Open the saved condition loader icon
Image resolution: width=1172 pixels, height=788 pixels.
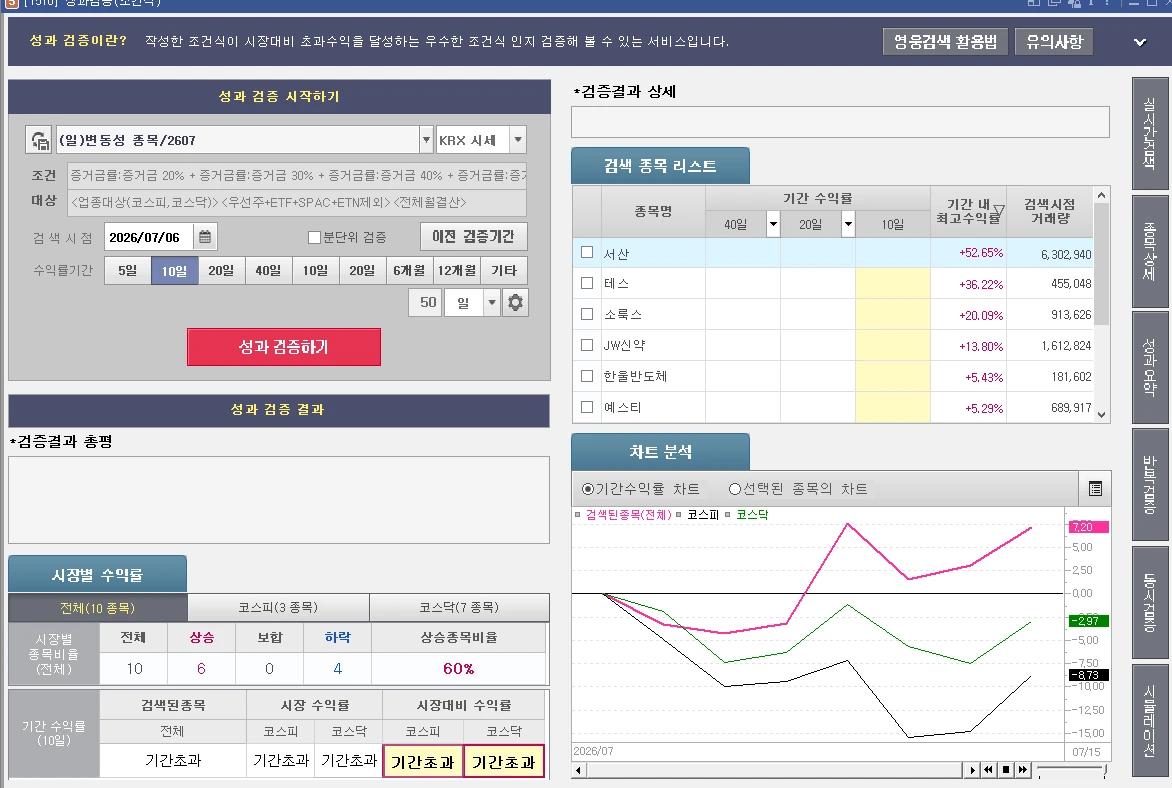39,140
